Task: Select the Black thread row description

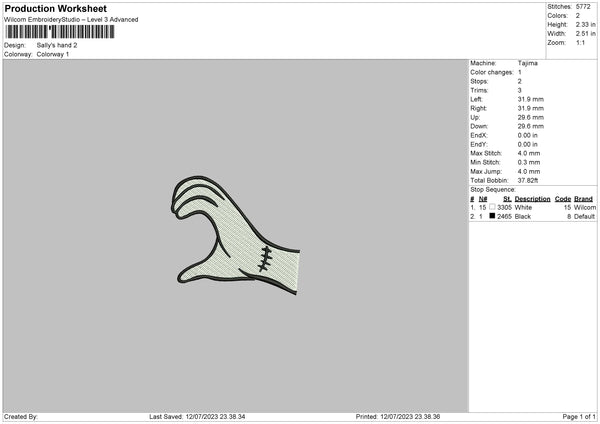Action: coord(523,217)
